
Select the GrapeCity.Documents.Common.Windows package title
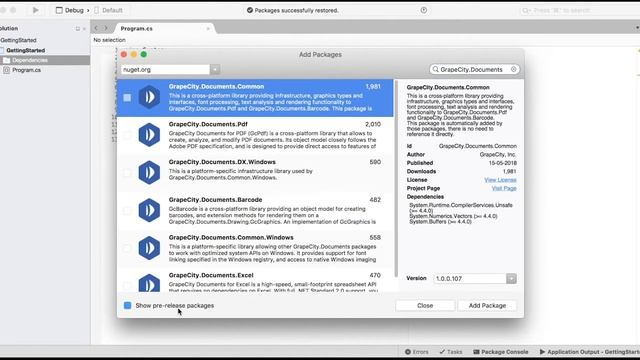tap(231, 238)
